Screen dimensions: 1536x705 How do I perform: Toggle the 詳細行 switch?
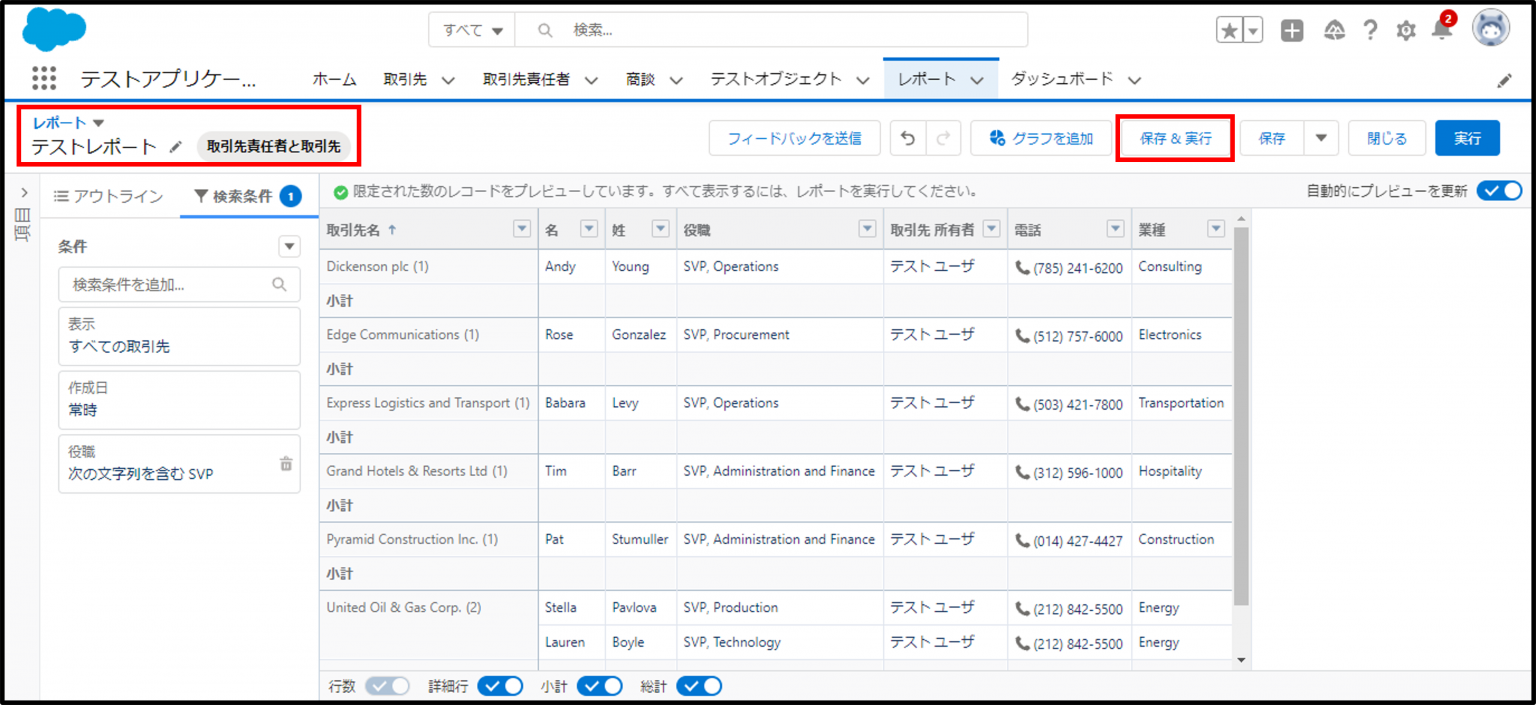(500, 686)
